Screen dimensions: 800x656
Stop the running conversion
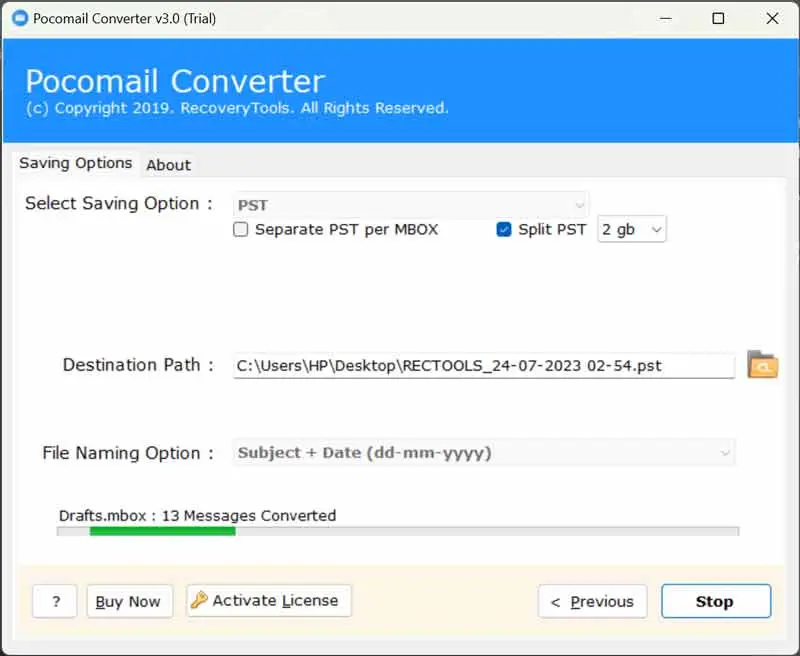(x=715, y=601)
